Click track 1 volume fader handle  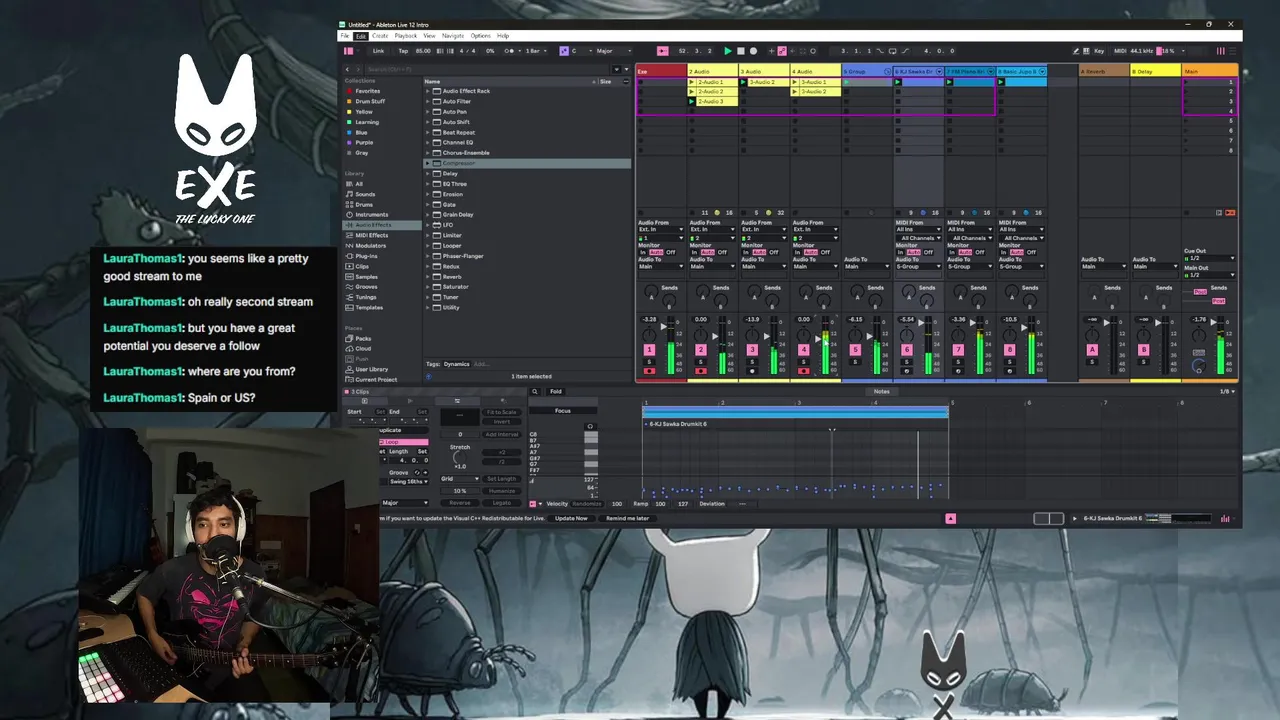coord(663,325)
